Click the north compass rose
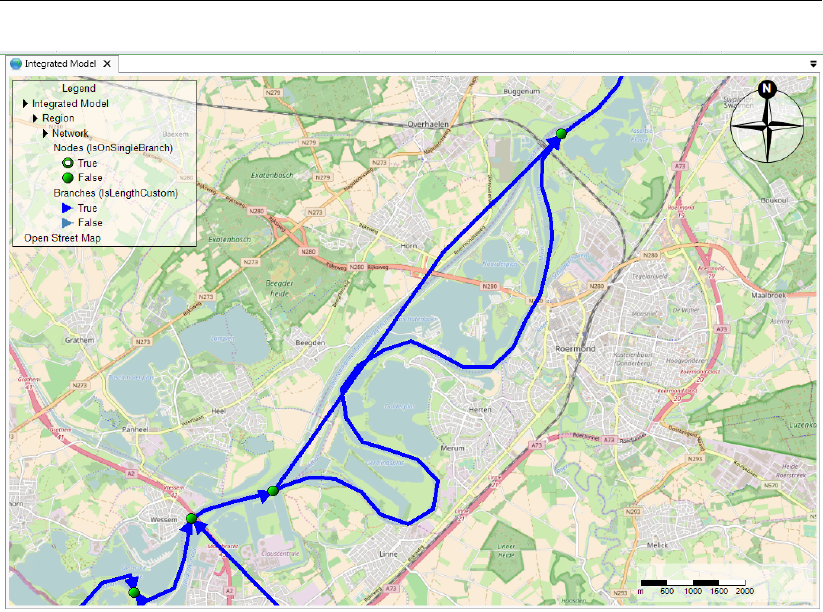This screenshot has height=612, width=823. point(767,122)
